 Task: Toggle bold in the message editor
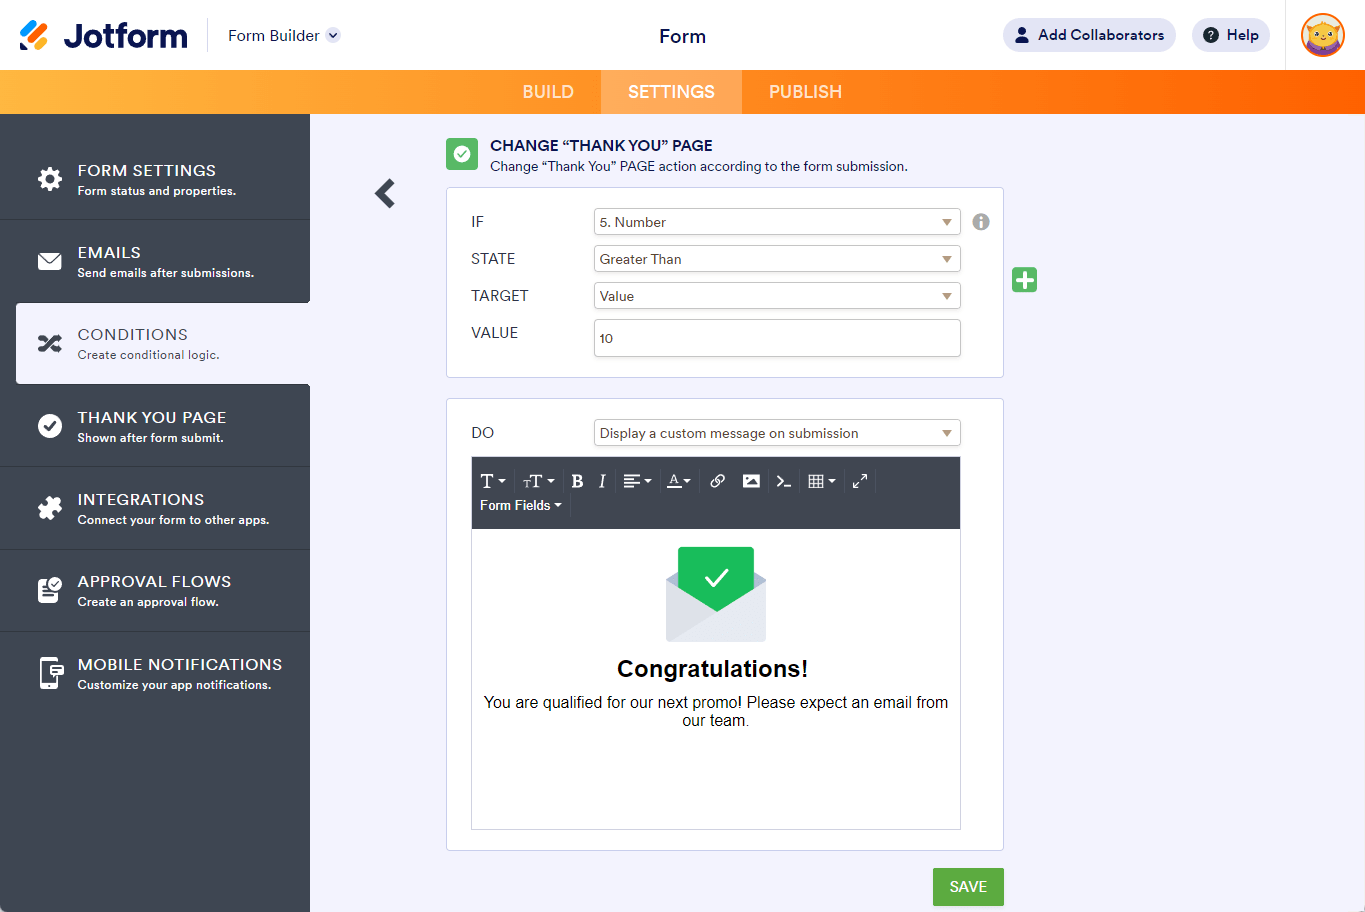point(577,481)
